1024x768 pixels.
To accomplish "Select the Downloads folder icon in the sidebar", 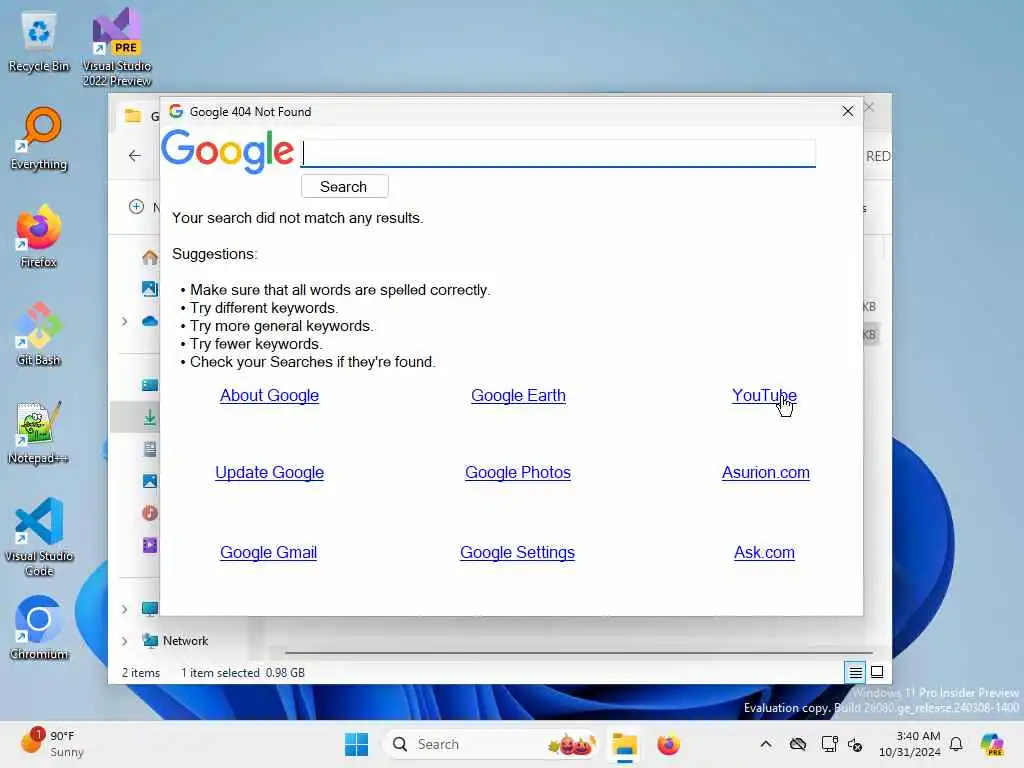I will pos(150,417).
